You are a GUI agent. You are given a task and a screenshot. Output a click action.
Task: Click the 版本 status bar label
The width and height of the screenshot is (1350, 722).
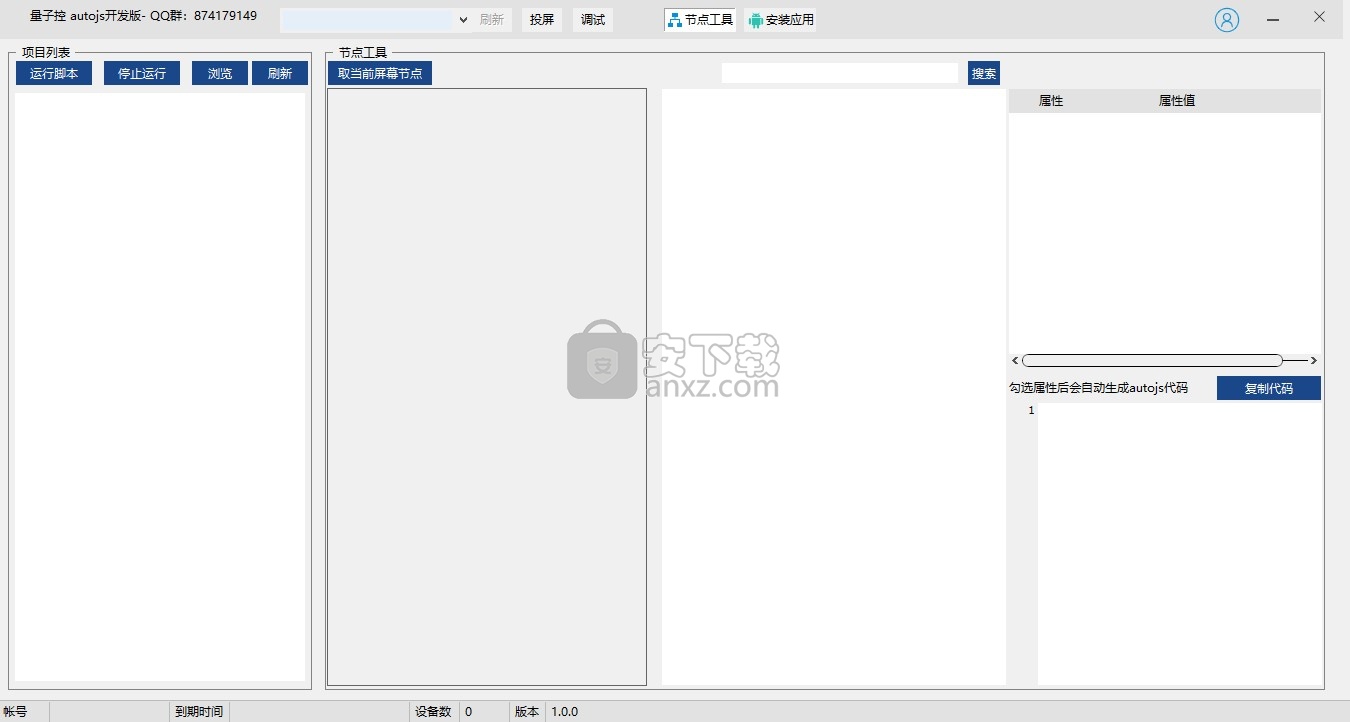(527, 712)
